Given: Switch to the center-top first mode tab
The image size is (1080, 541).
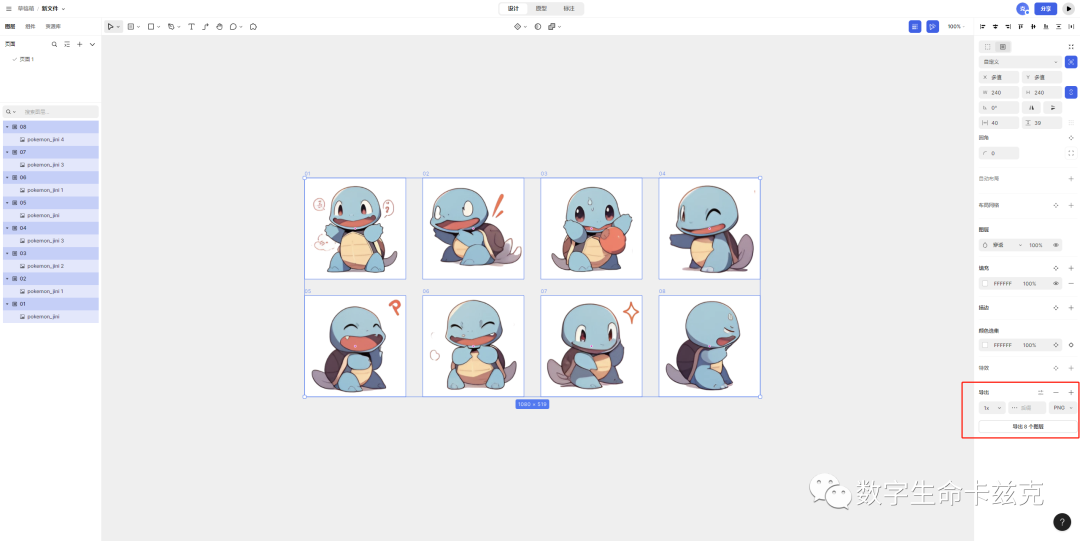Looking at the screenshot, I should coord(513,9).
